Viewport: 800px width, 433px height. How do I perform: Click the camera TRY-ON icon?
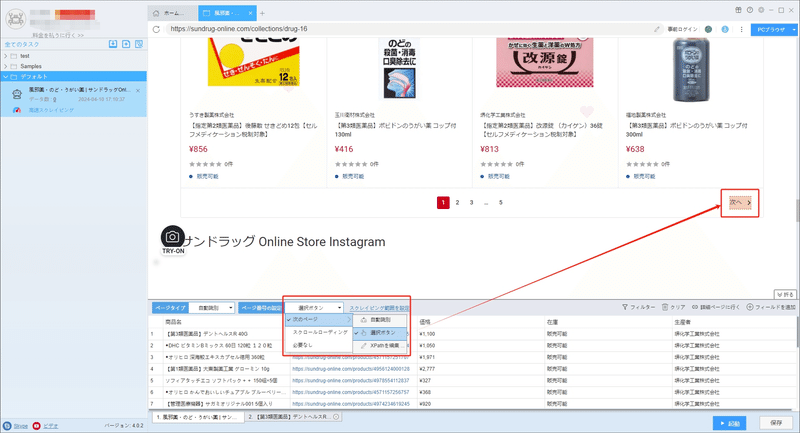(x=173, y=237)
